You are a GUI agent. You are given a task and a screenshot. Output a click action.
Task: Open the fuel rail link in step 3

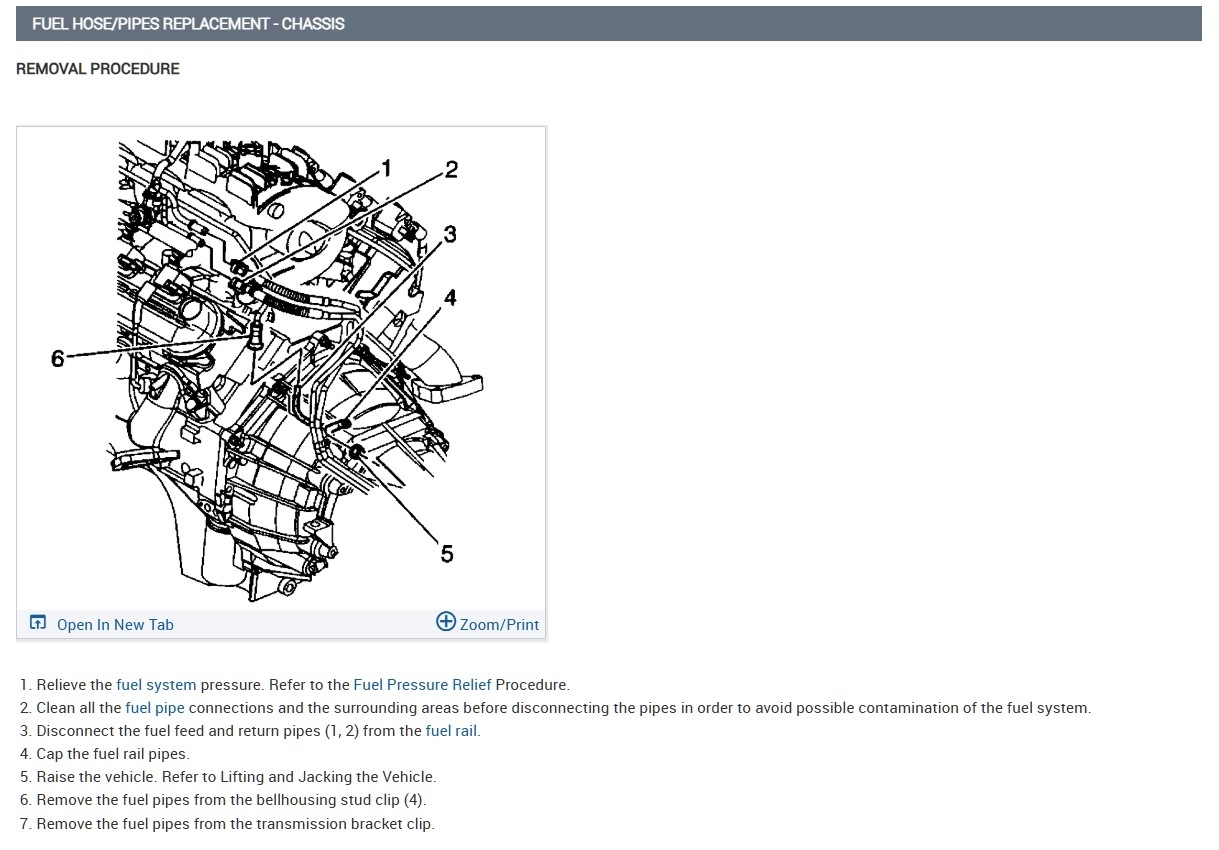point(452,731)
